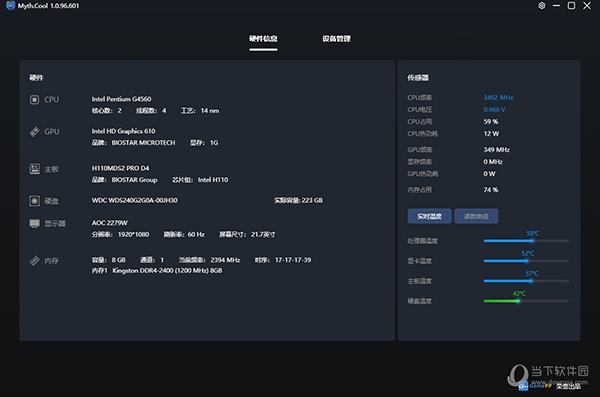The height and width of the screenshot is (397, 600).
Task: Click the BIOSTAR MICROTECH brand text
Action: [143, 143]
